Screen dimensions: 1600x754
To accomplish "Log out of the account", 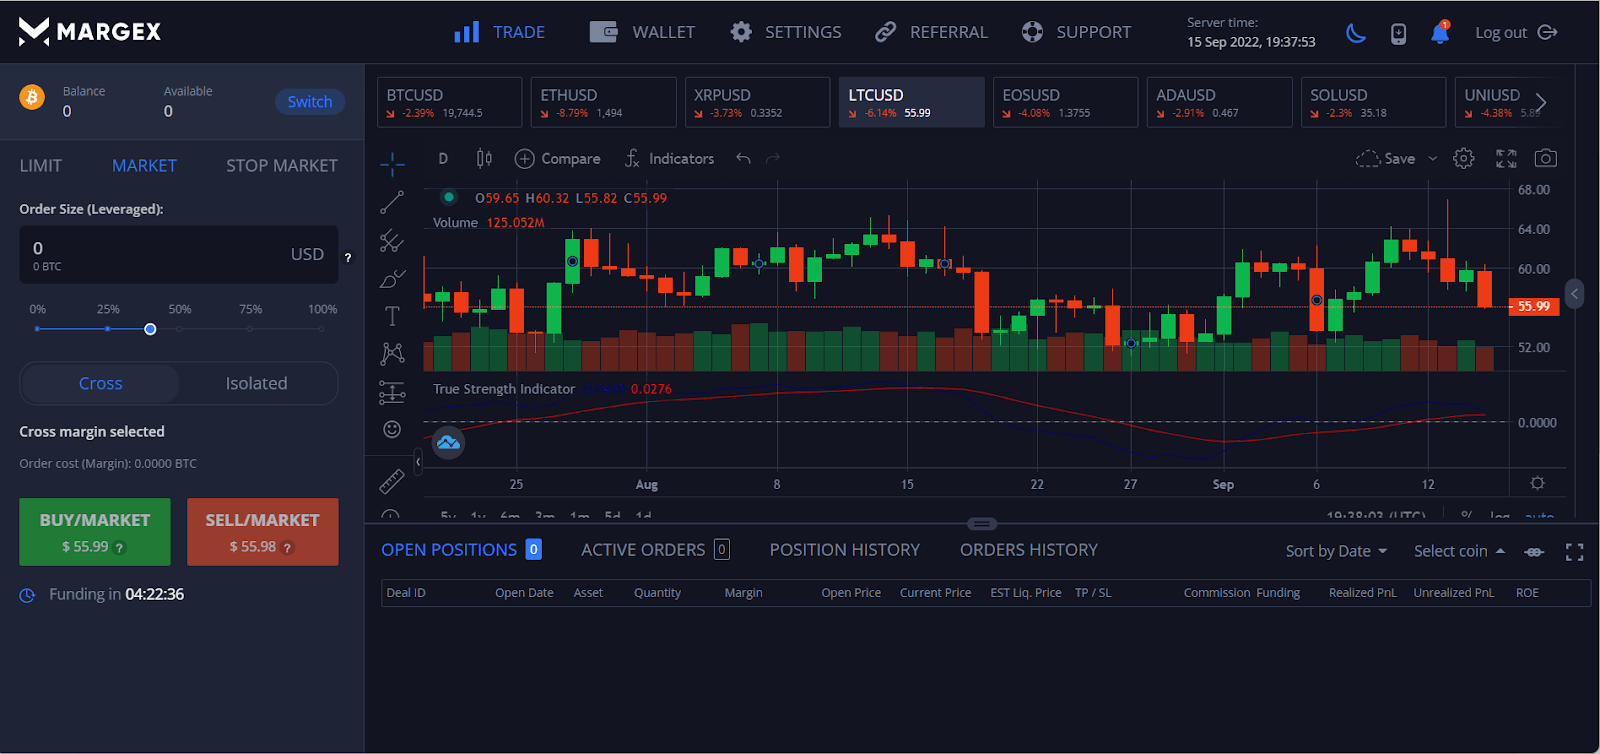I will (x=1516, y=33).
